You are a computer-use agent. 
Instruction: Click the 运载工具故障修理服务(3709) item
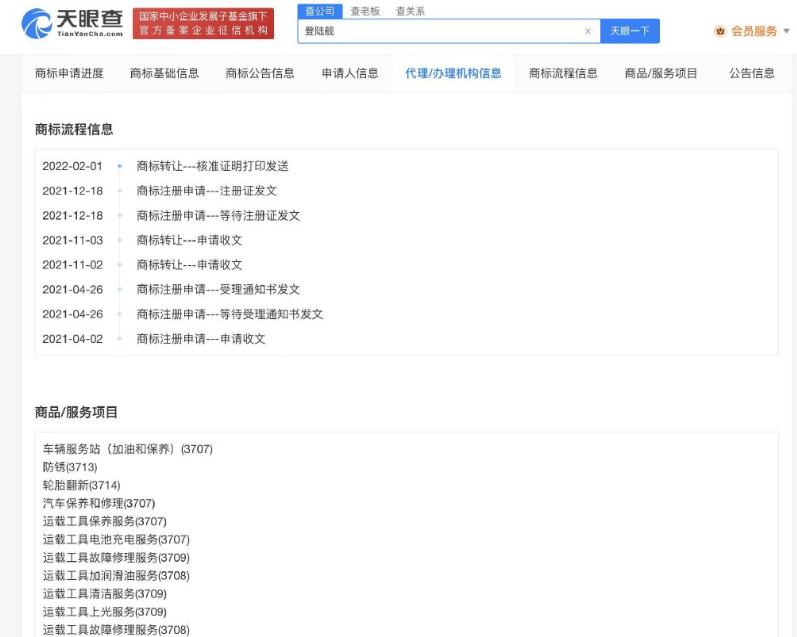pyautogui.click(x=116, y=558)
